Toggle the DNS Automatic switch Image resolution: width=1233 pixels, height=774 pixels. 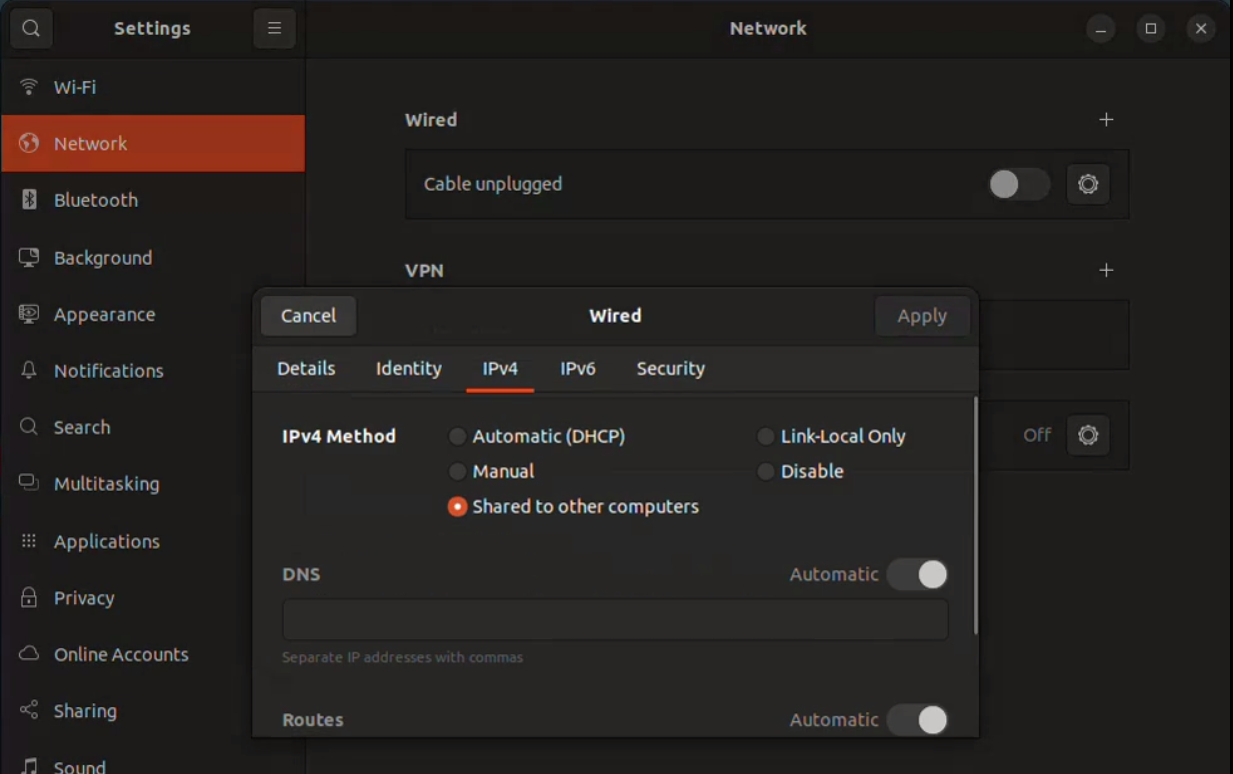pos(917,574)
